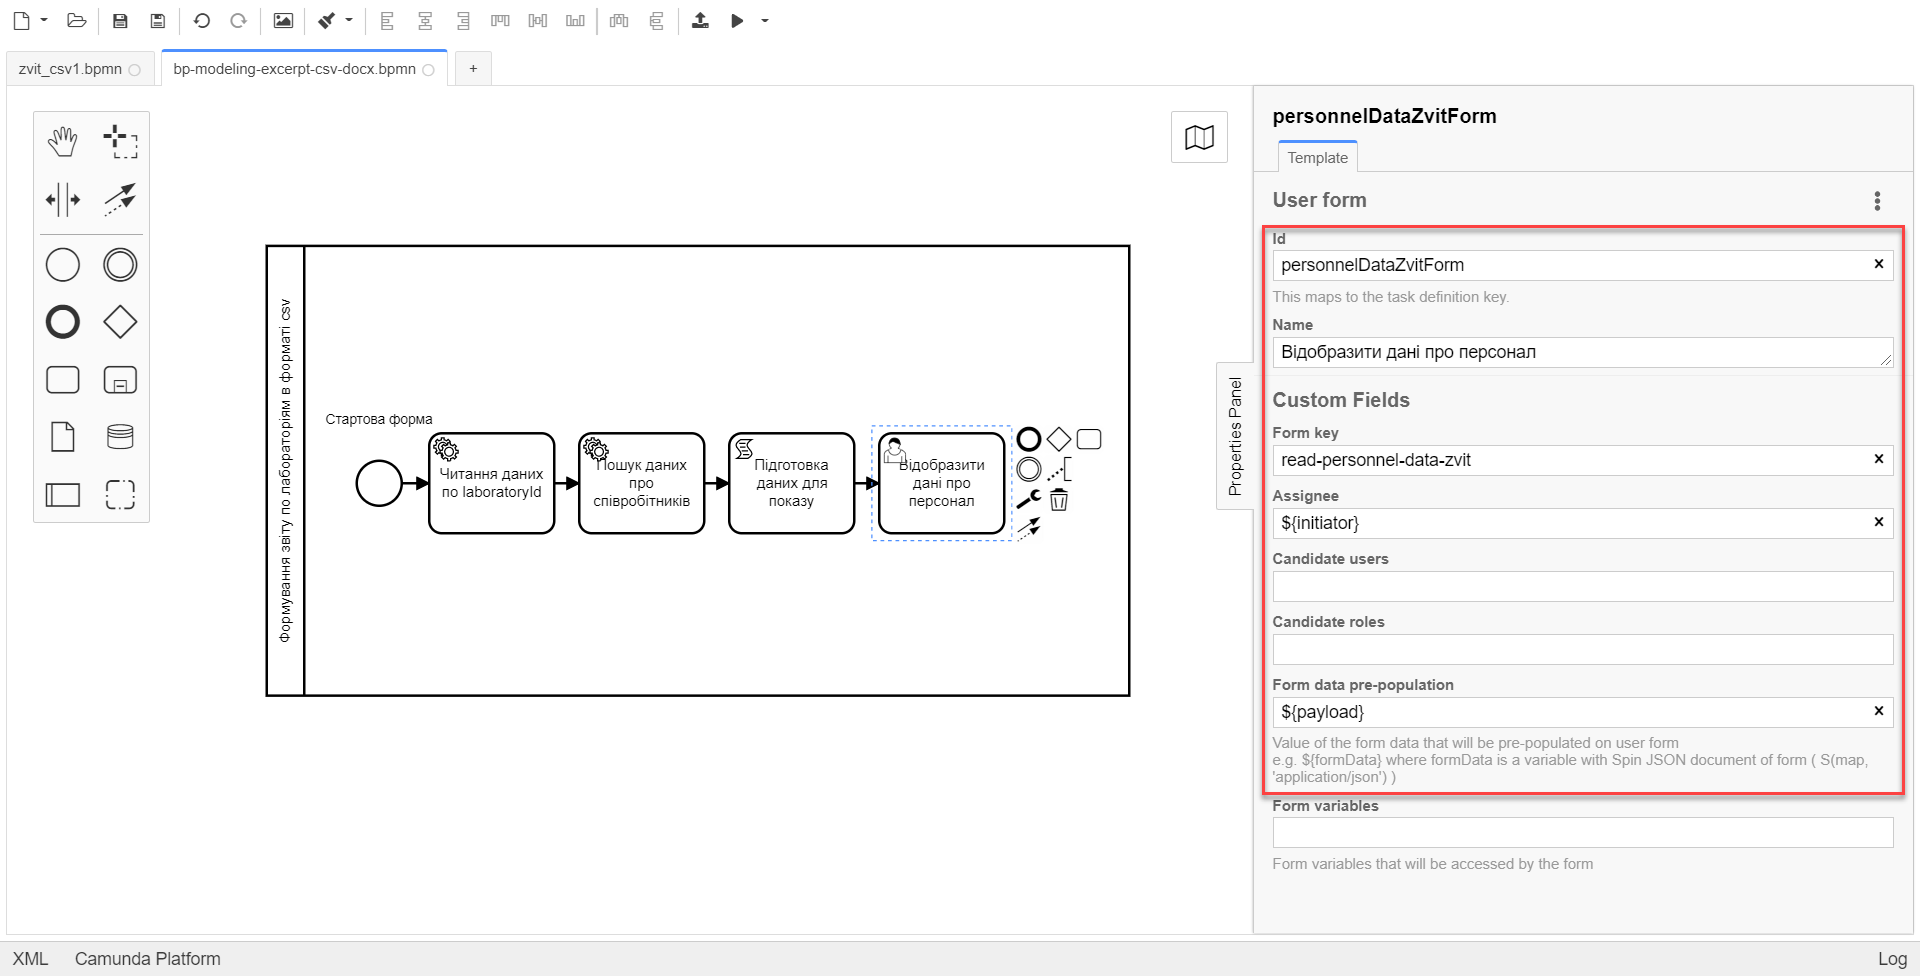The width and height of the screenshot is (1920, 976).
Task: Collapse the Properties Panel side tab
Action: (1235, 436)
